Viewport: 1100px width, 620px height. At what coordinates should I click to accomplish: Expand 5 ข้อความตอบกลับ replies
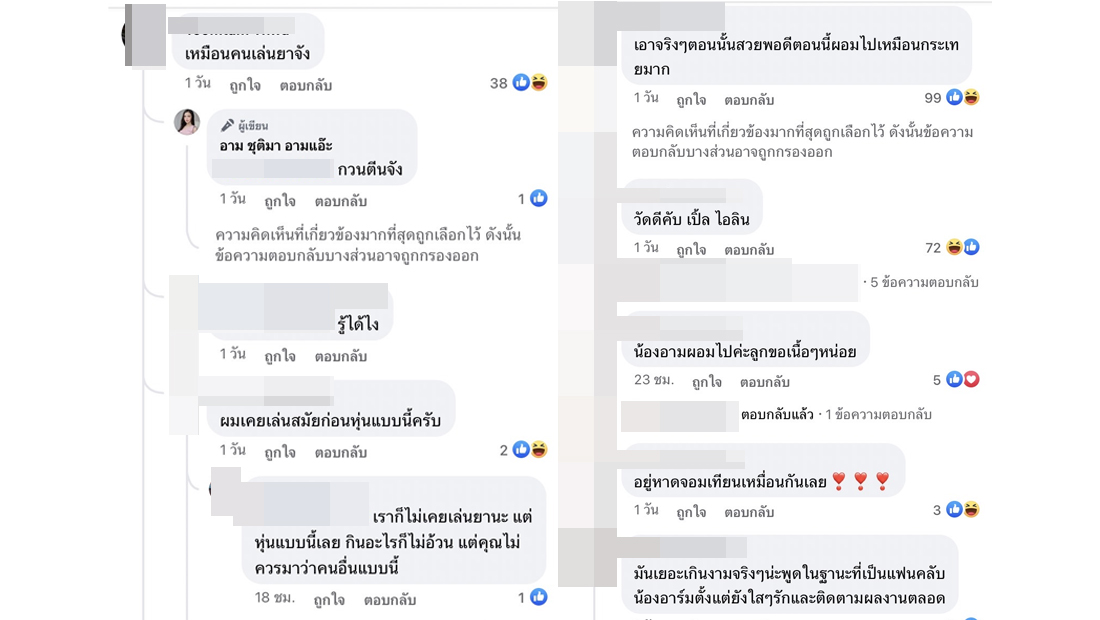point(924,282)
